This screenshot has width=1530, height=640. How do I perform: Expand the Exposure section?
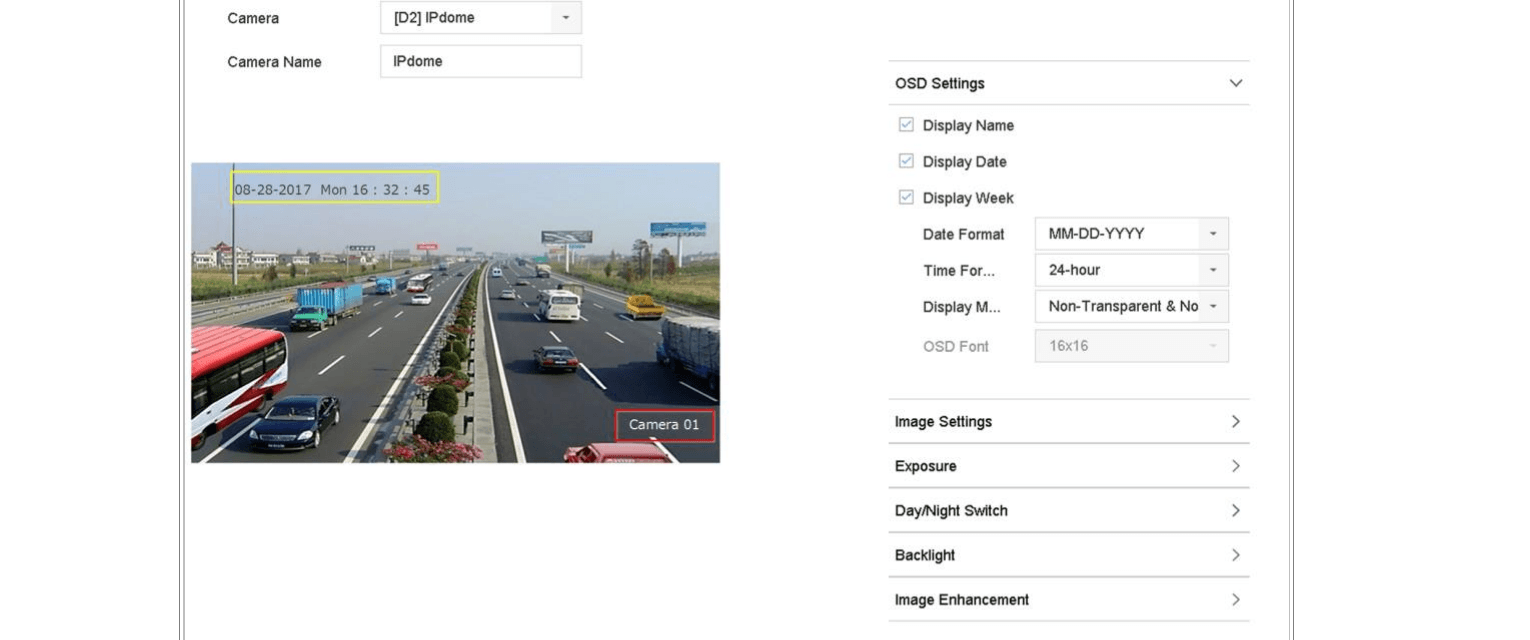1068,466
